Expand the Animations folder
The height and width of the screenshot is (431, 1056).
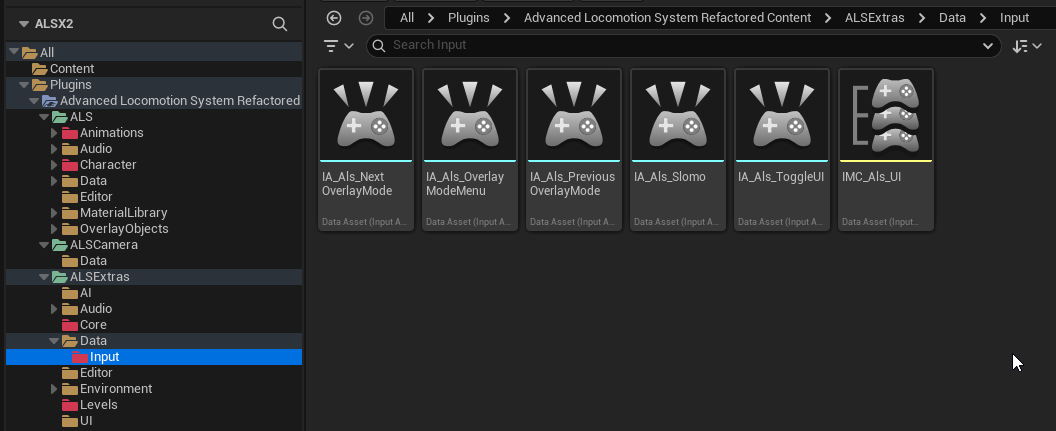[55, 133]
